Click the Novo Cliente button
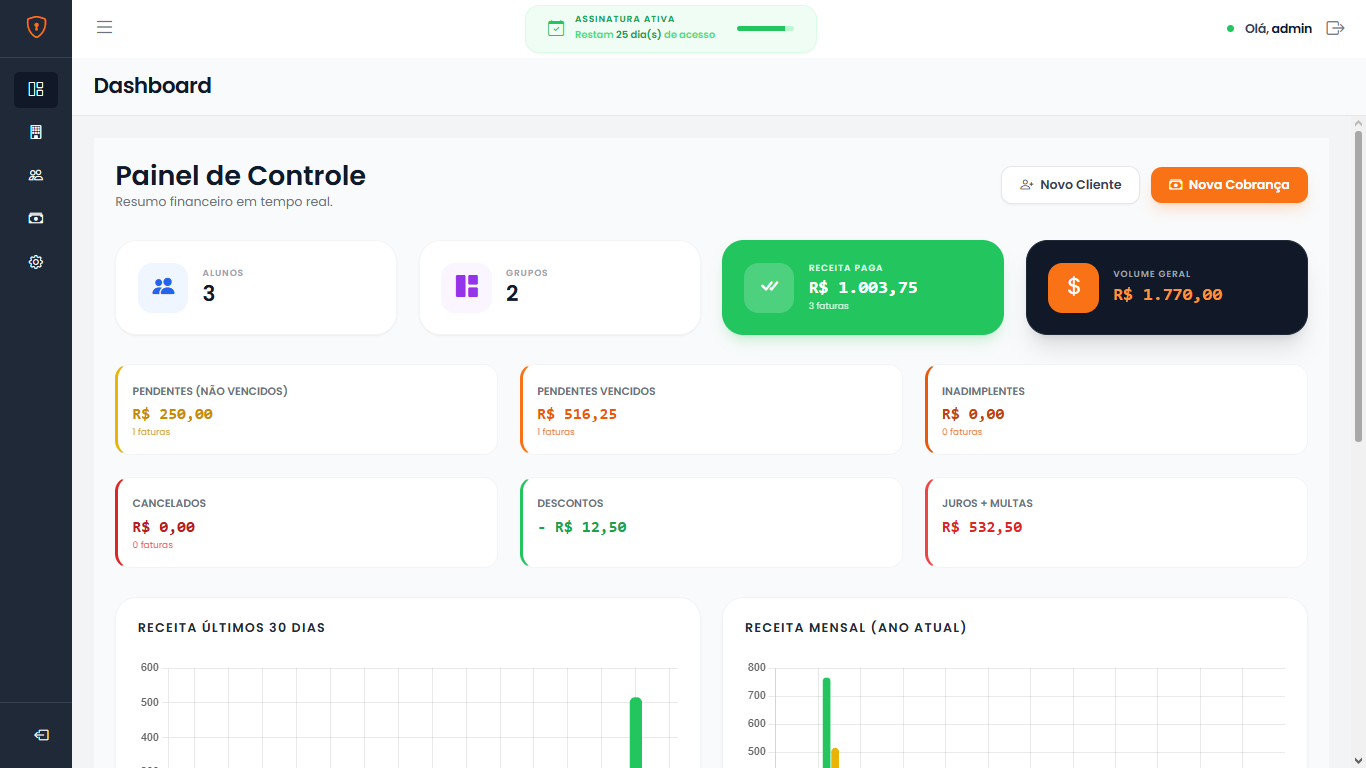 1070,185
